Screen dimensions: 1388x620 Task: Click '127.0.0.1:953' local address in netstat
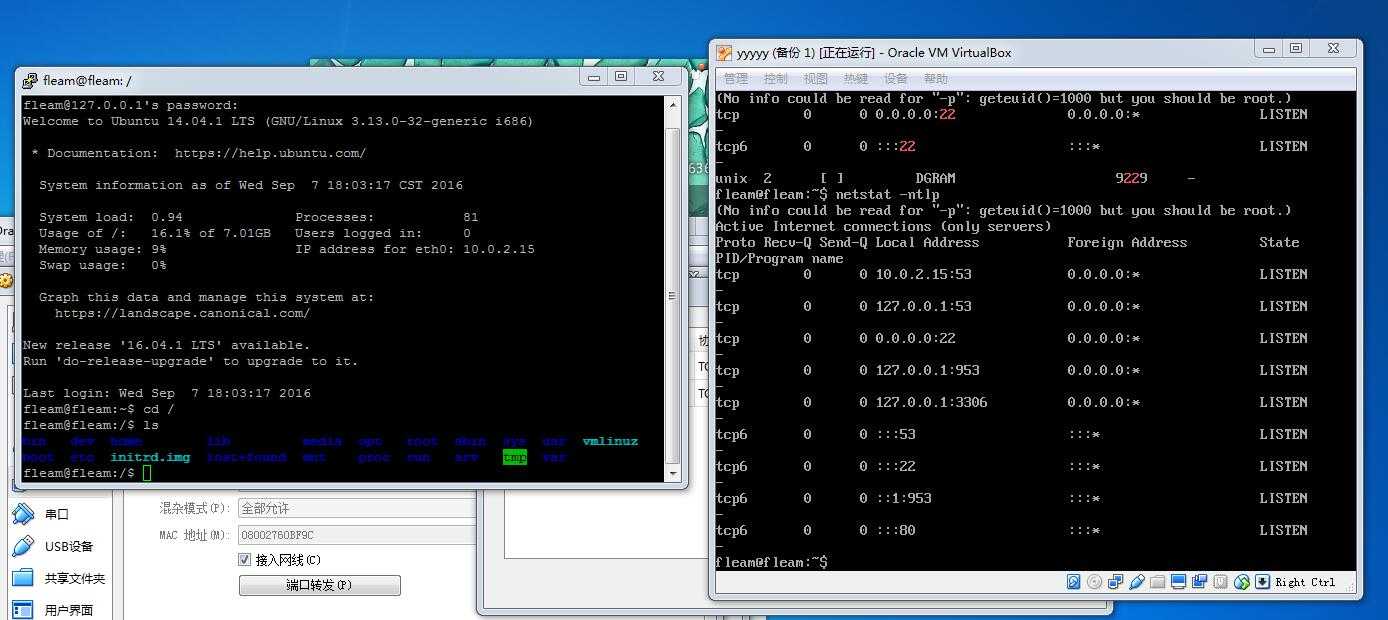click(927, 370)
